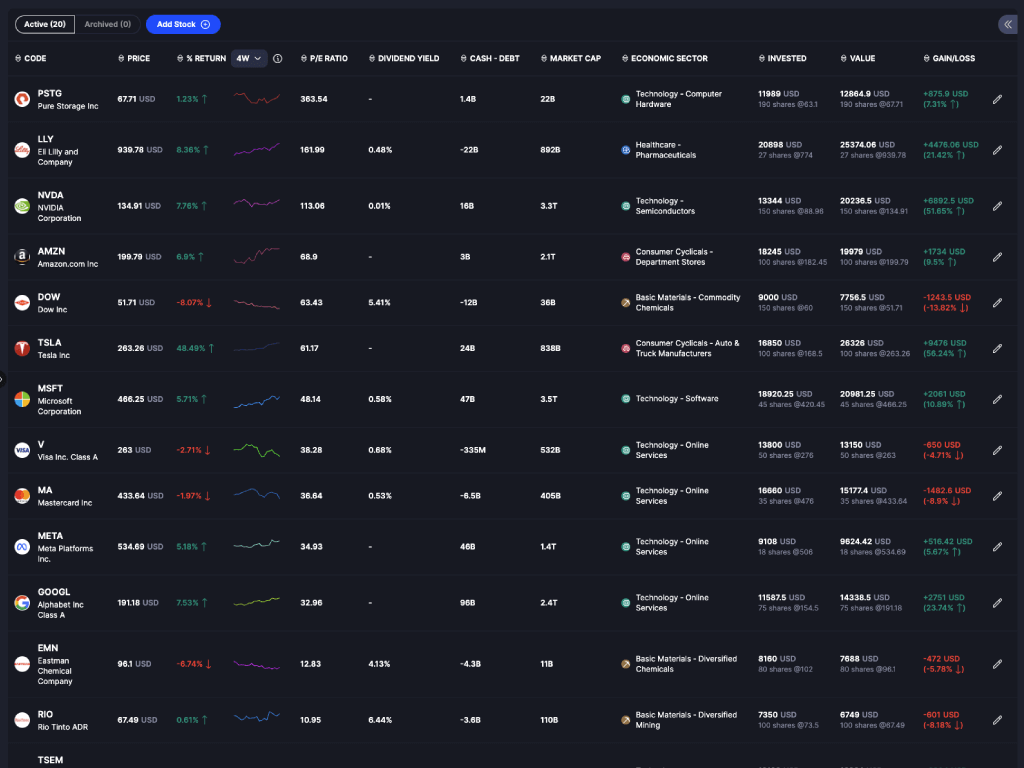The width and height of the screenshot is (1024, 768).
Task: Sort by the VALUE column header
Action: pyautogui.click(x=857, y=59)
